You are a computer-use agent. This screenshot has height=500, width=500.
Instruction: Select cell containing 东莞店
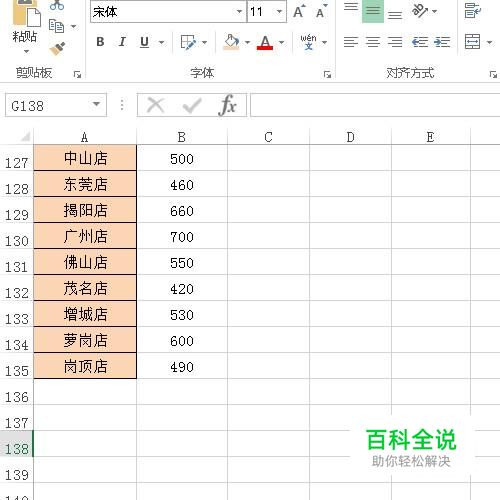click(85, 184)
